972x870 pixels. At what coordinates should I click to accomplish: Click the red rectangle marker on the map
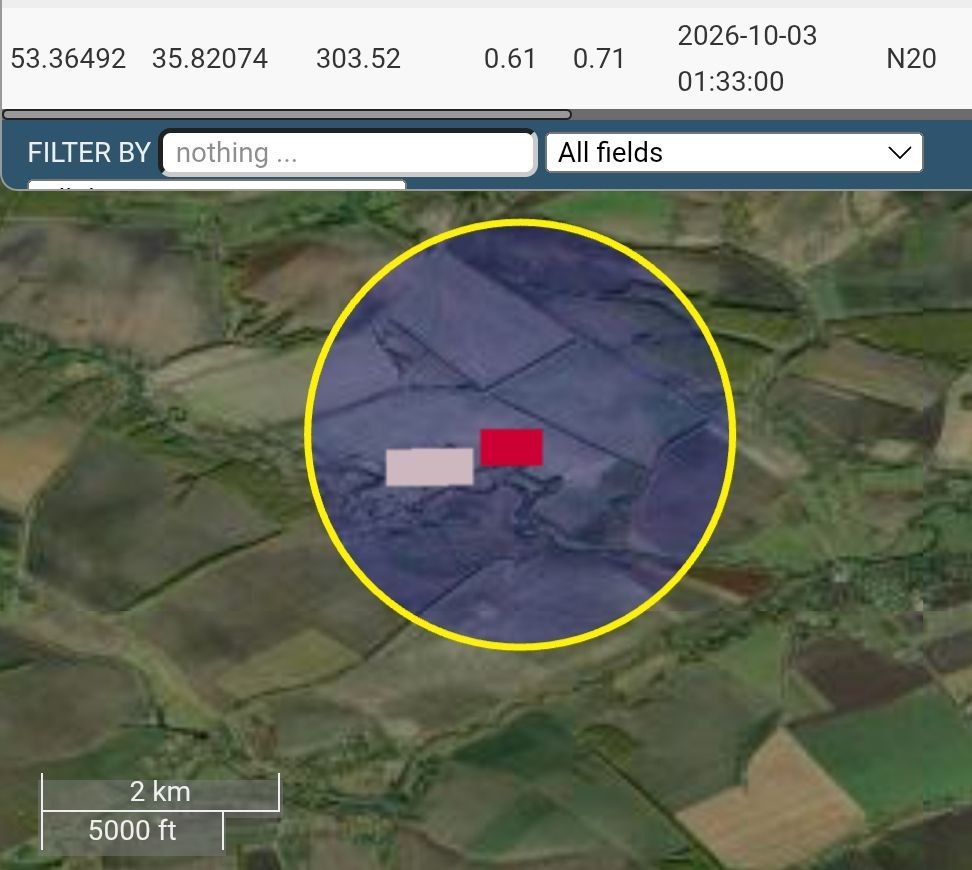tap(511, 447)
